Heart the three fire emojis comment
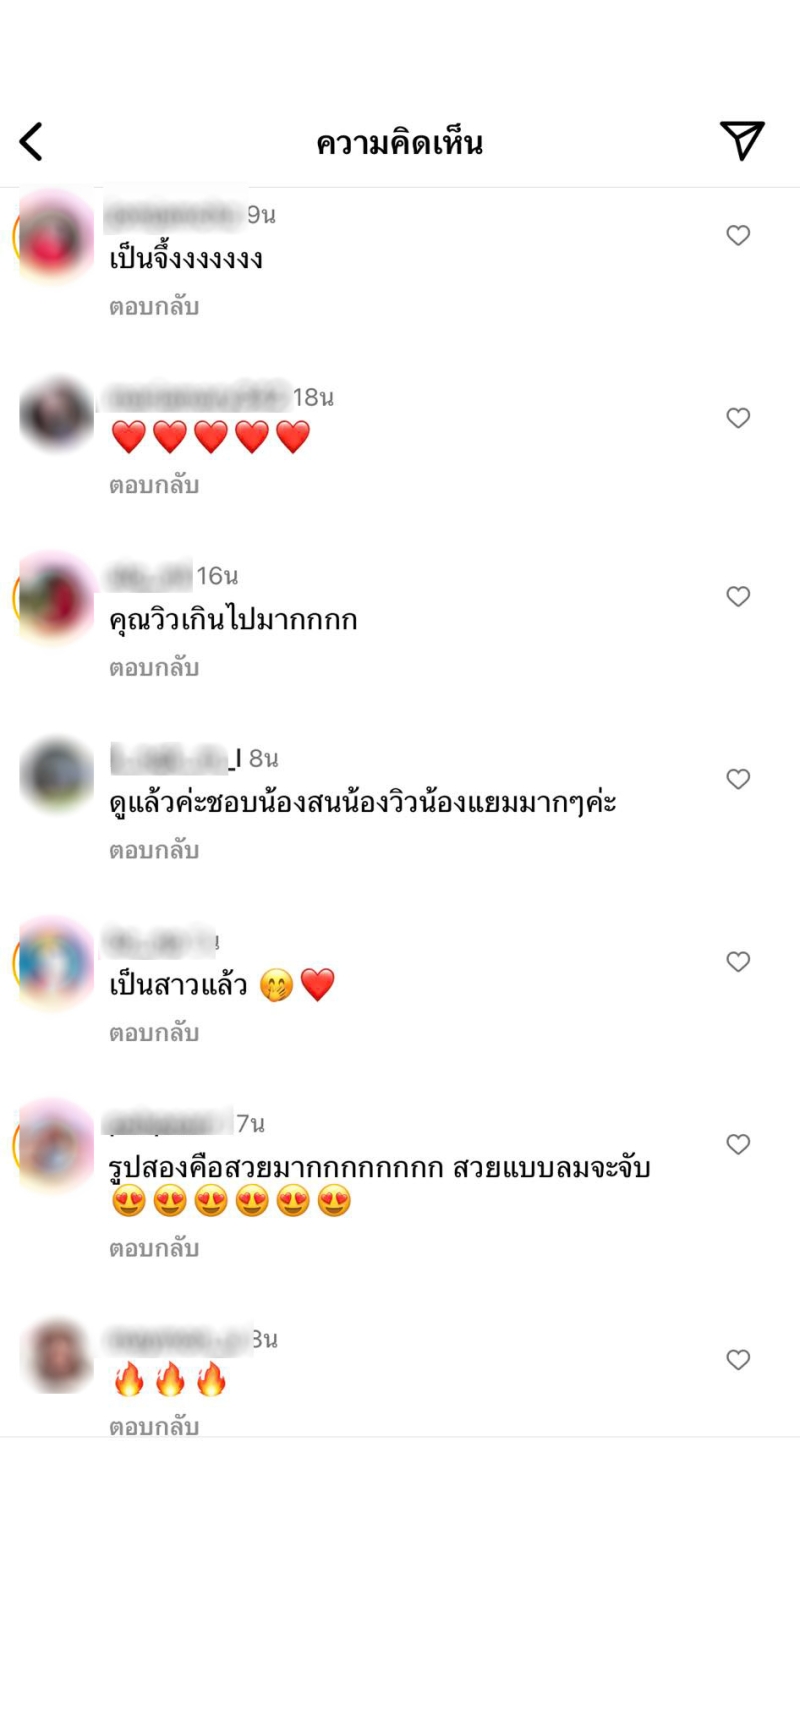 point(738,1360)
